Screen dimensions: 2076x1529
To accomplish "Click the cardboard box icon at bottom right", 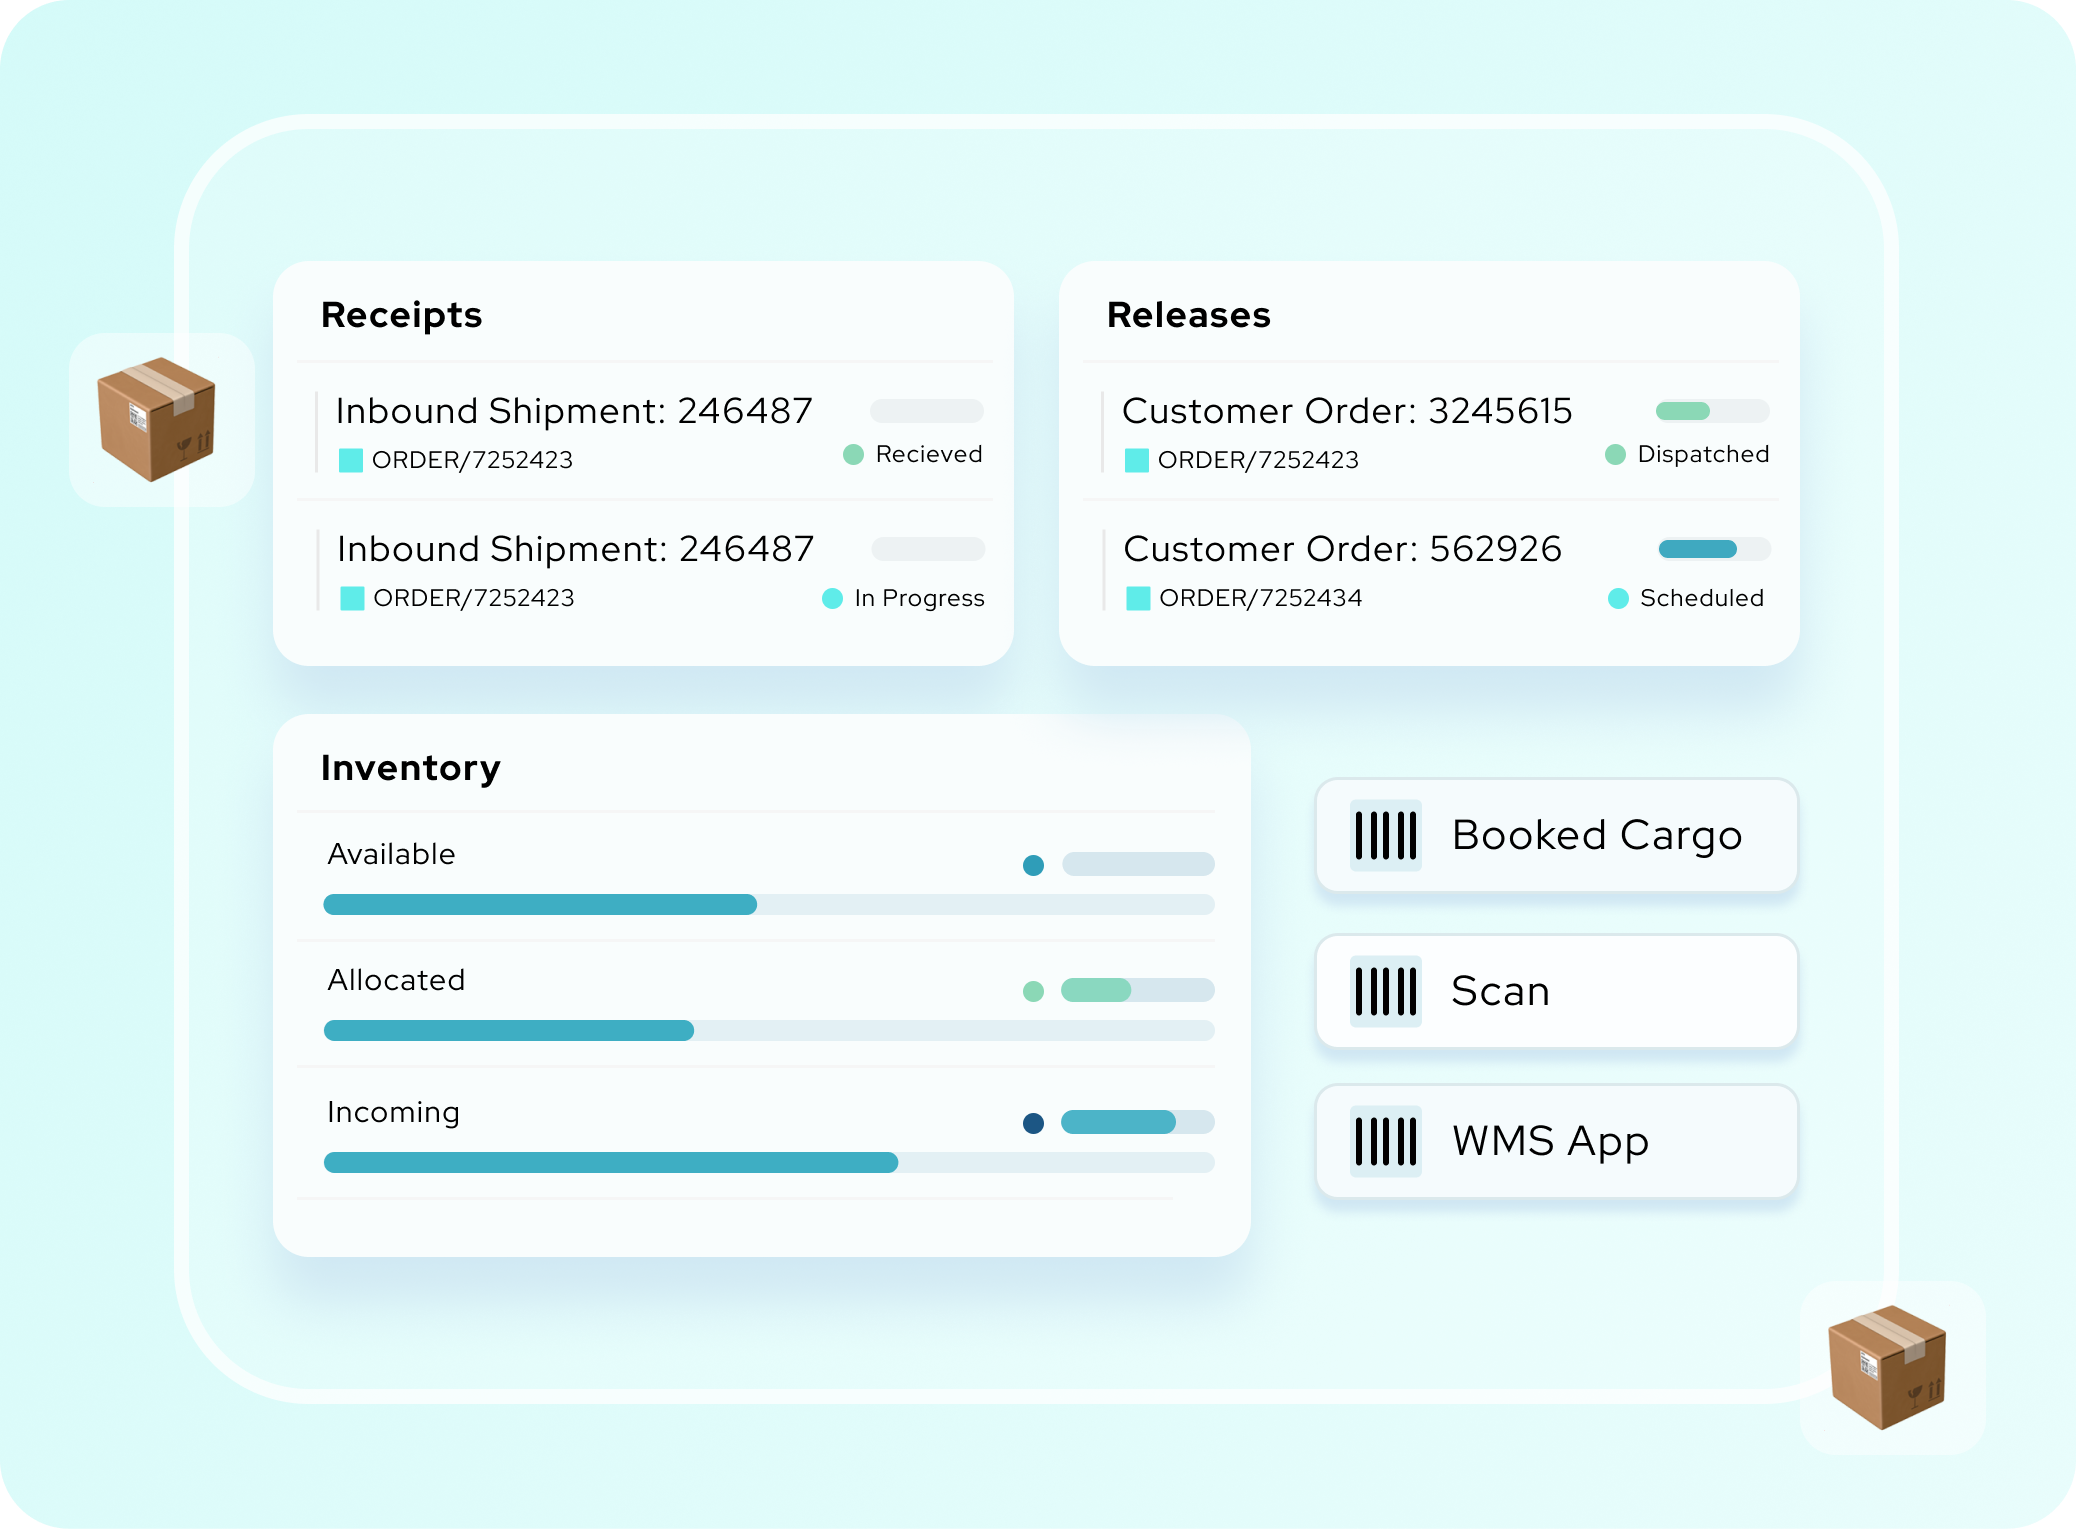I will point(1888,1367).
